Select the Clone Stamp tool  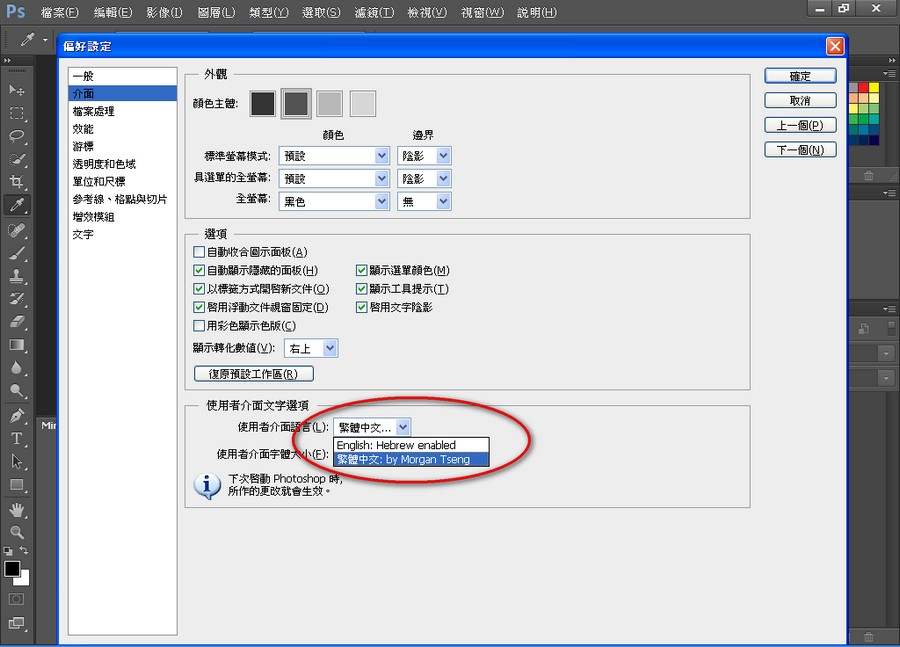17,276
